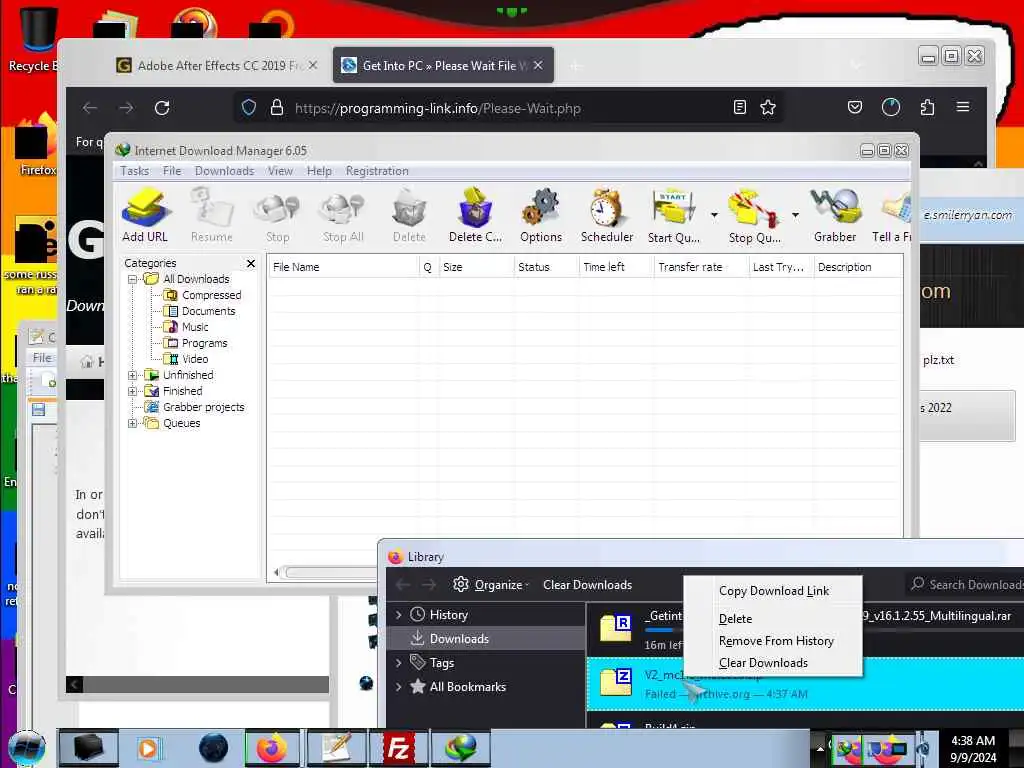Sort by Status column header

(546, 267)
